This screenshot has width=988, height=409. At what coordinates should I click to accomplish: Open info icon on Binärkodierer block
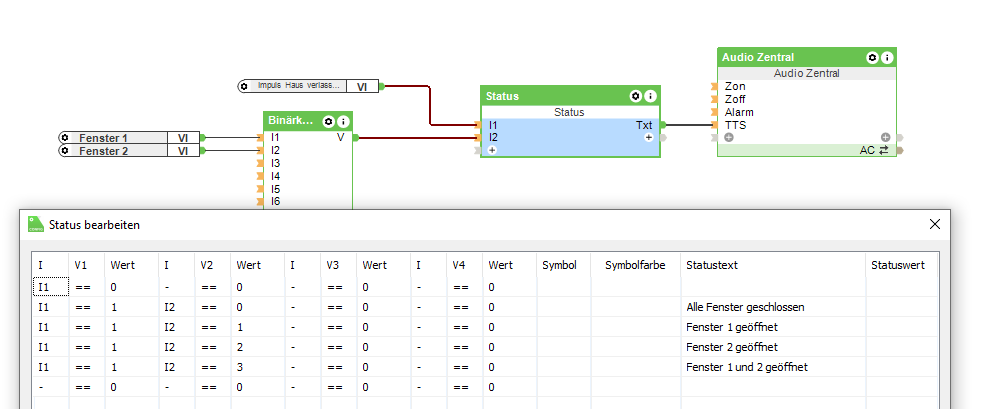coord(342,121)
